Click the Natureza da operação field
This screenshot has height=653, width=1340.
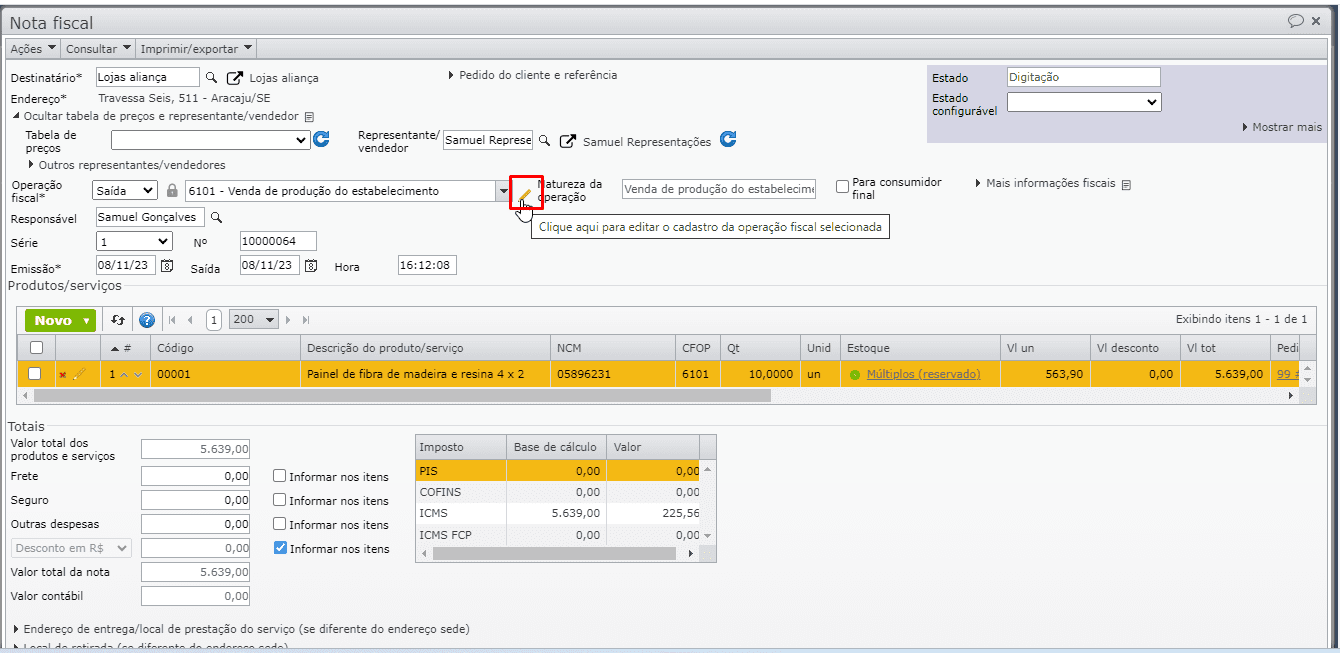pyautogui.click(x=719, y=189)
